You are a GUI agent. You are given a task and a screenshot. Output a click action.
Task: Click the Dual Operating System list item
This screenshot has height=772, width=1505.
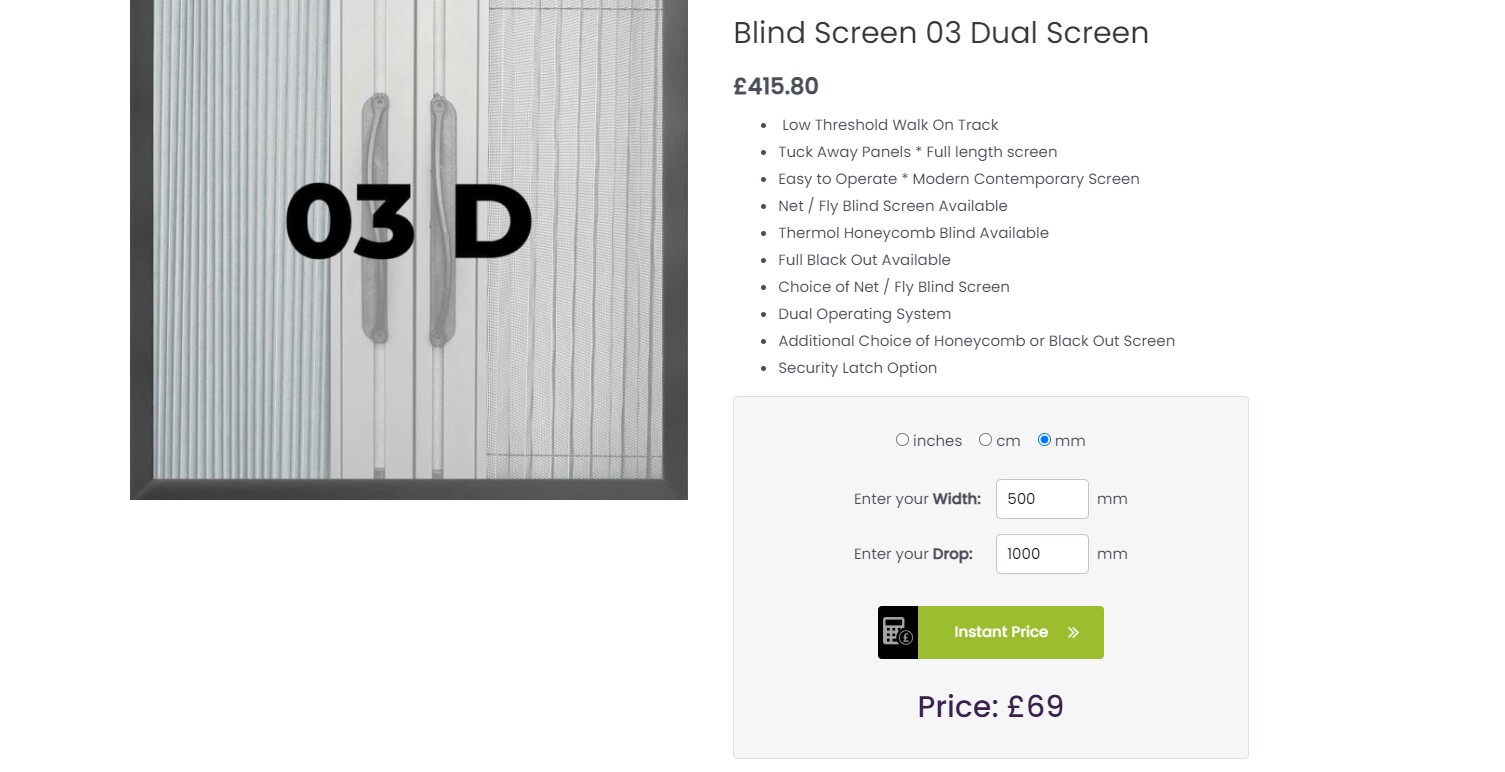864,313
